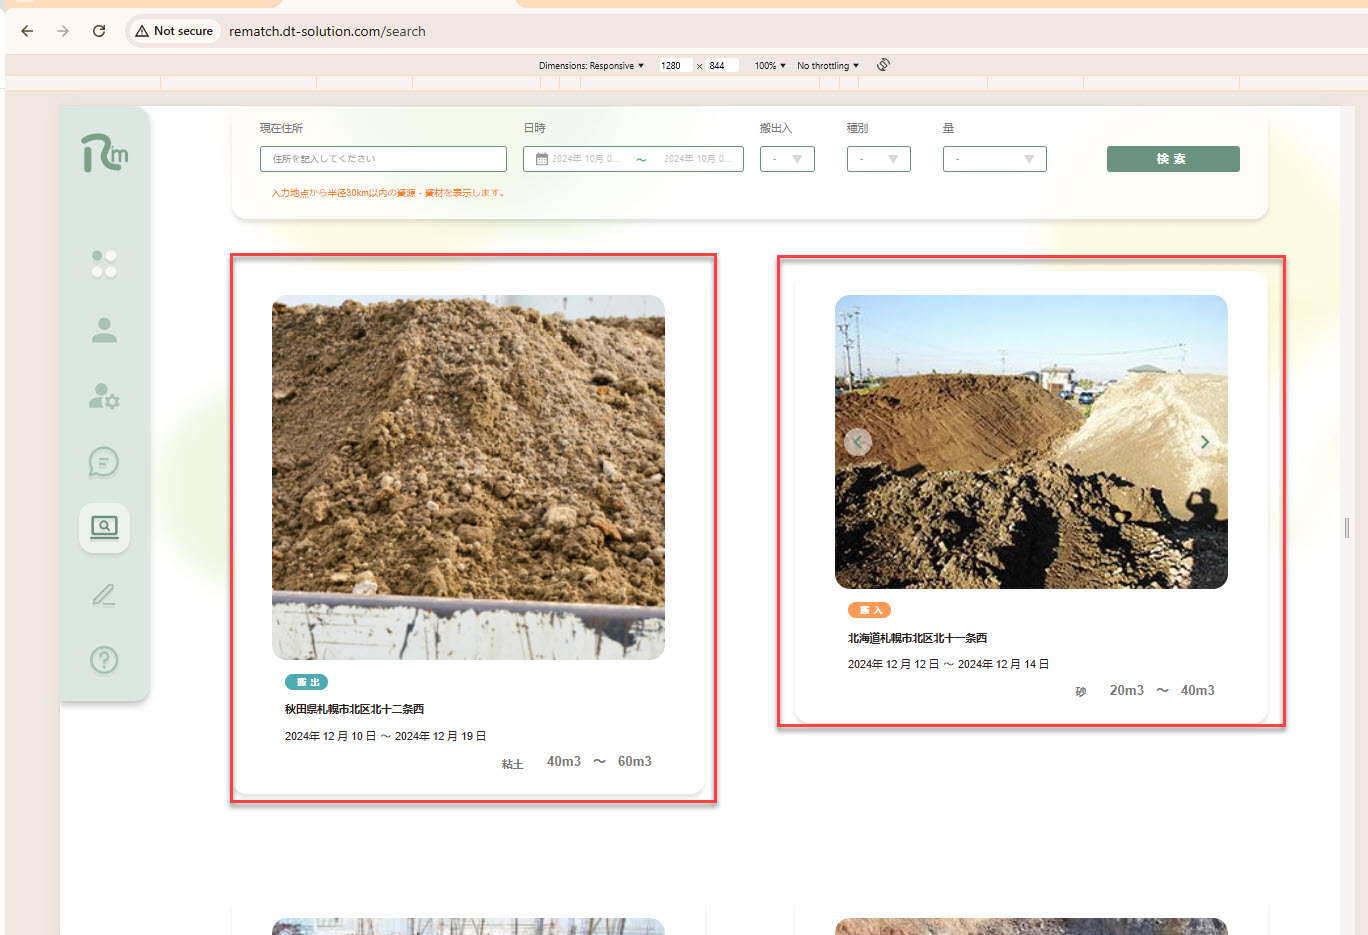Image resolution: width=1368 pixels, height=935 pixels.
Task: Open the chat messages icon in sidebar
Action: [104, 462]
